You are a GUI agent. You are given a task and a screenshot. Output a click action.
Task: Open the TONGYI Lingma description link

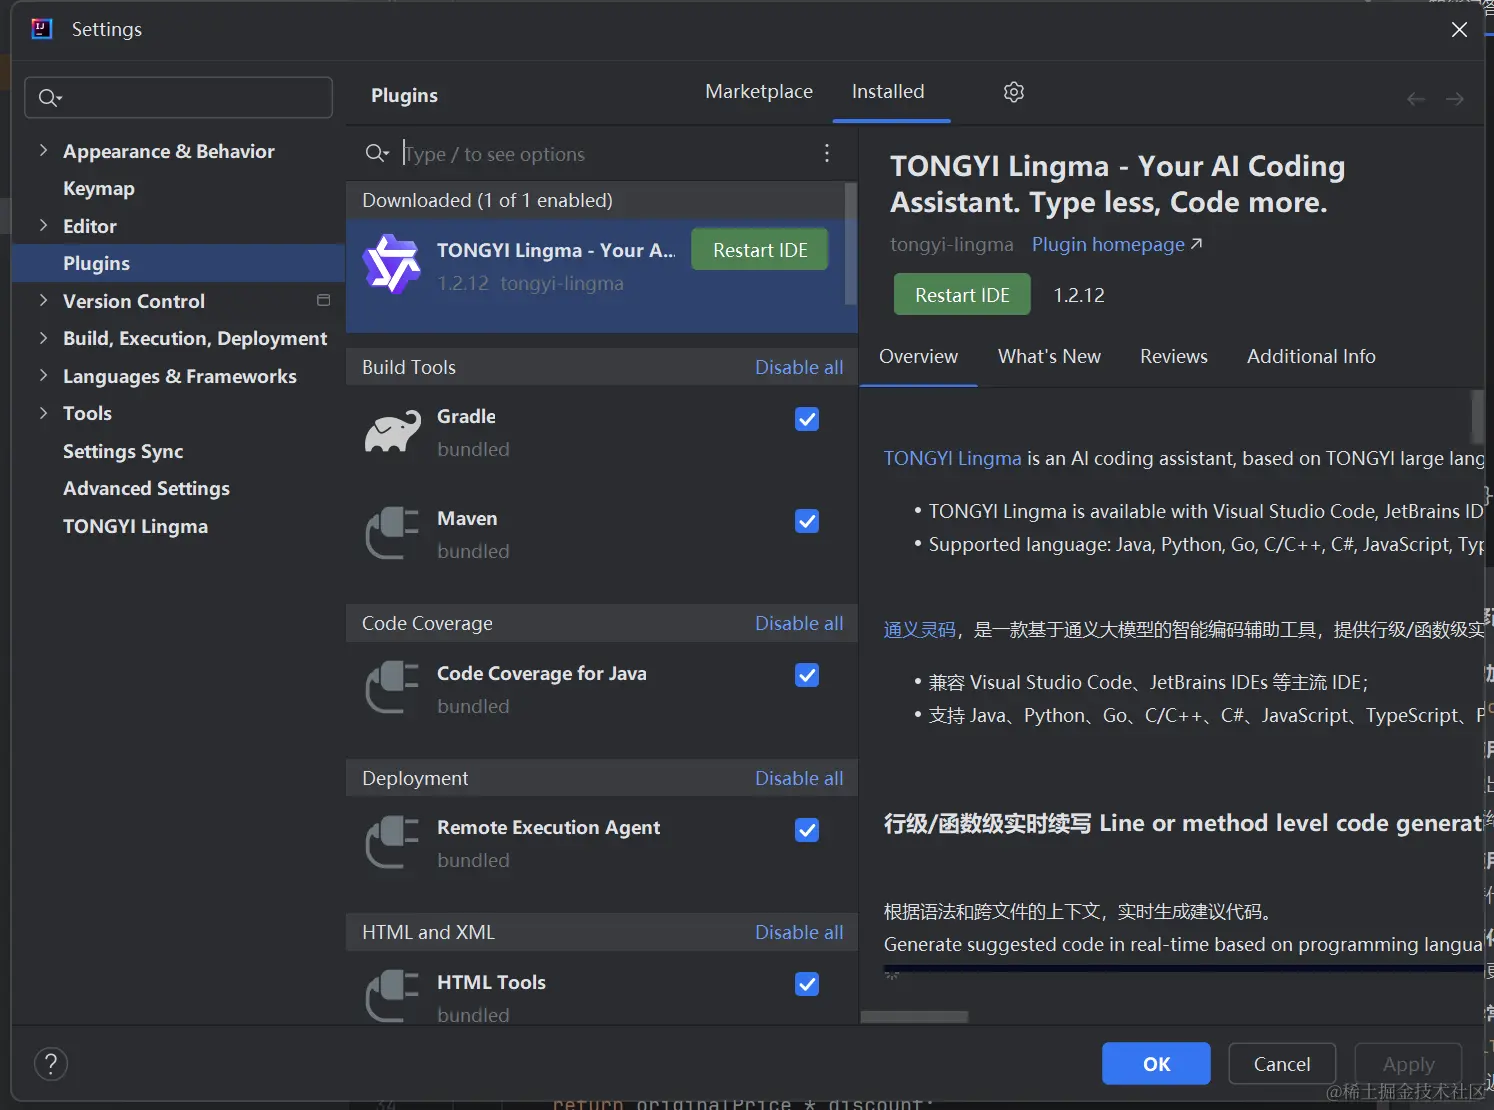[x=952, y=458]
